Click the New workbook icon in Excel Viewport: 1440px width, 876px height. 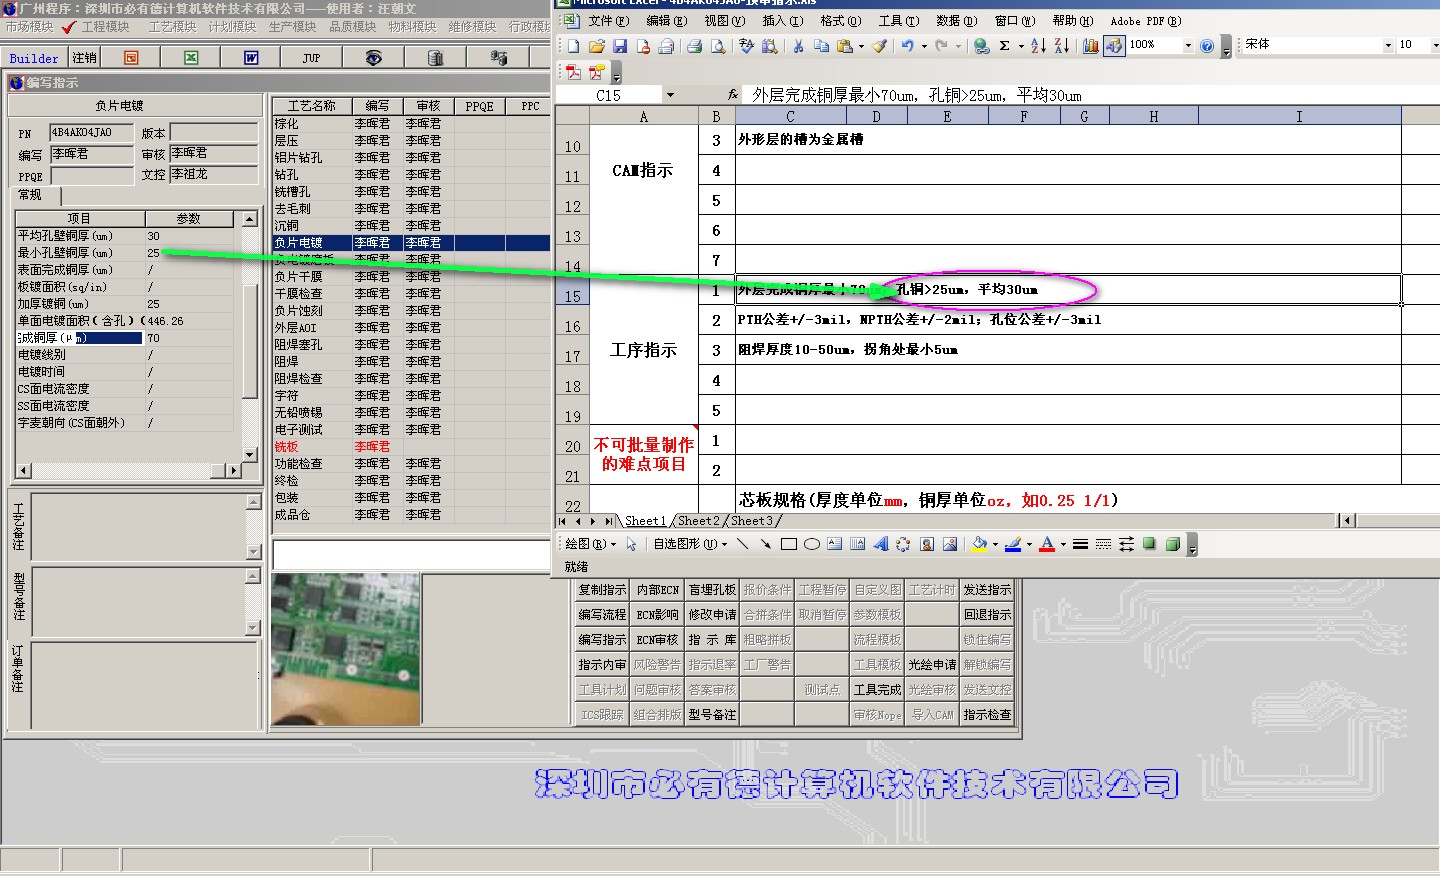(x=574, y=45)
